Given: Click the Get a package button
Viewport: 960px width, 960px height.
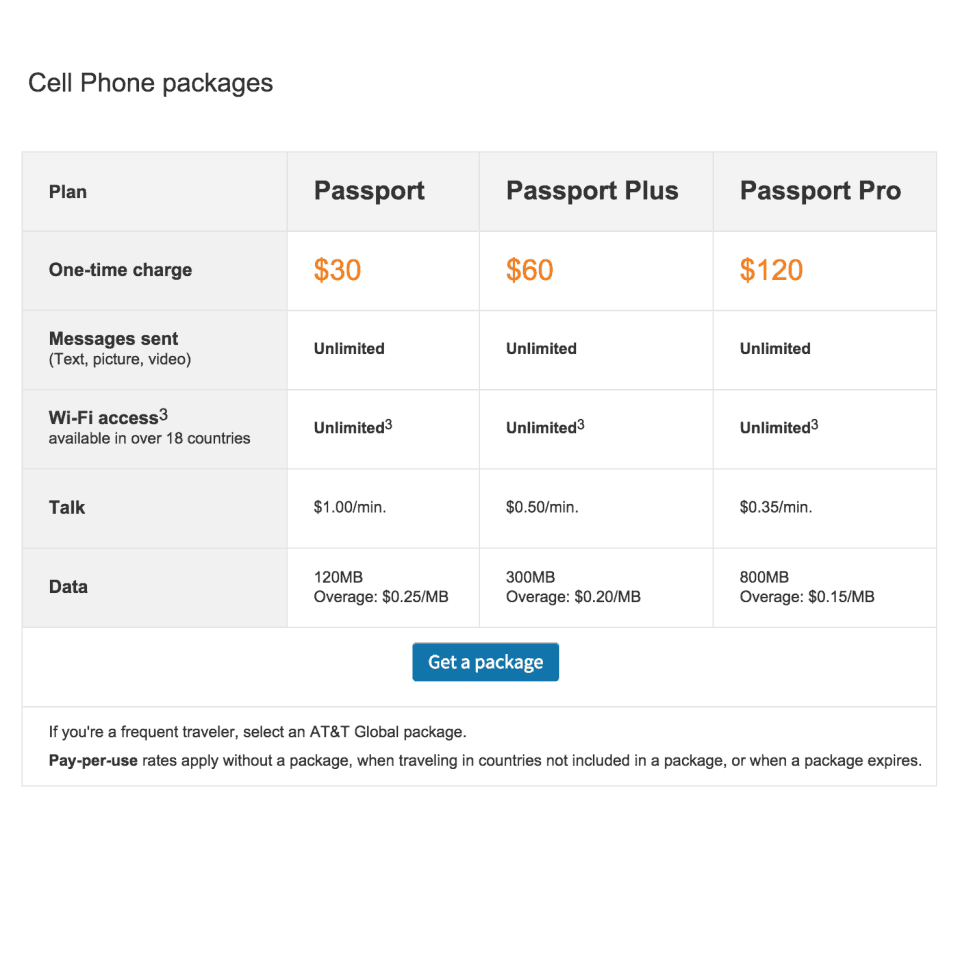Looking at the screenshot, I should tap(485, 662).
